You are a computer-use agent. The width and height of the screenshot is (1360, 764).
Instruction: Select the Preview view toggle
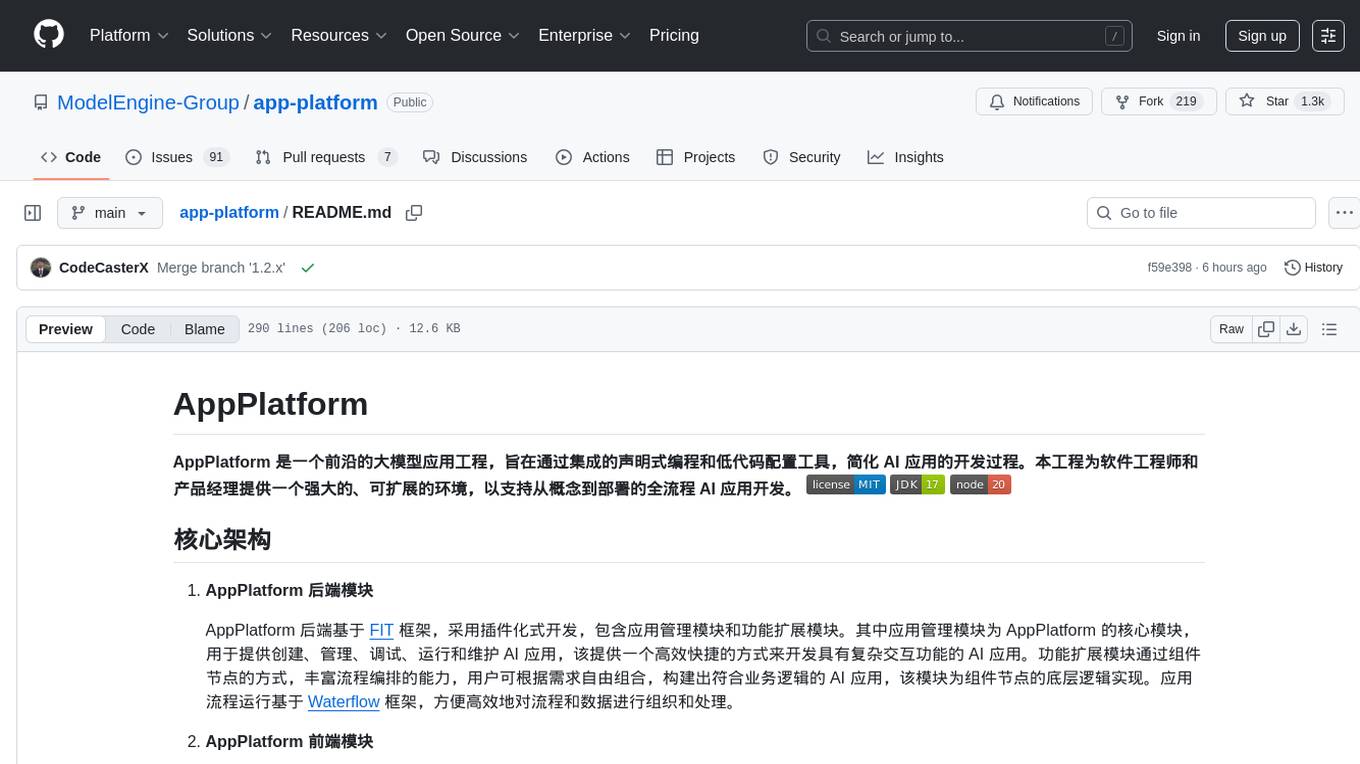pos(66,329)
